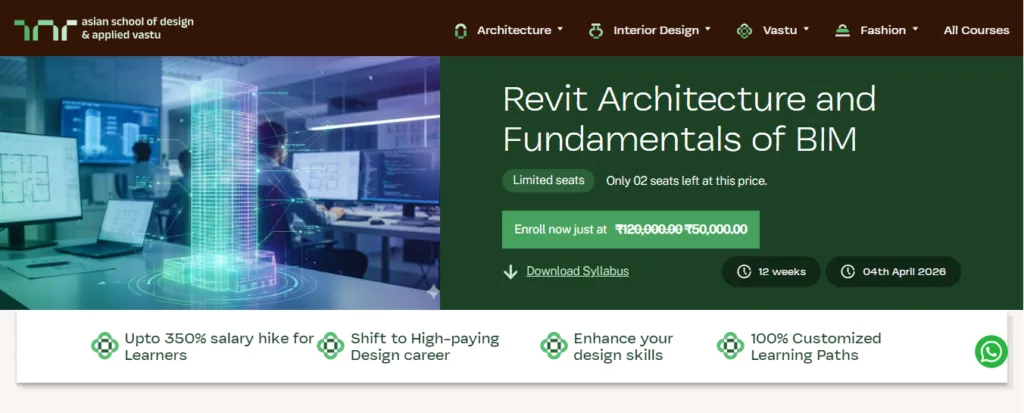
Task: Click the Vastu menu icon
Action: [744, 31]
